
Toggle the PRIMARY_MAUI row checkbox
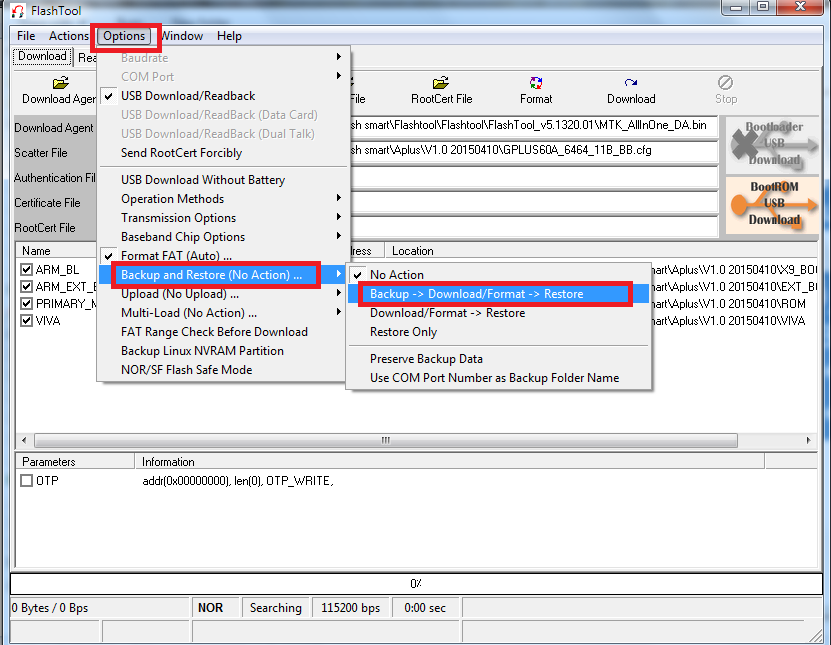pyautogui.click(x=26, y=304)
